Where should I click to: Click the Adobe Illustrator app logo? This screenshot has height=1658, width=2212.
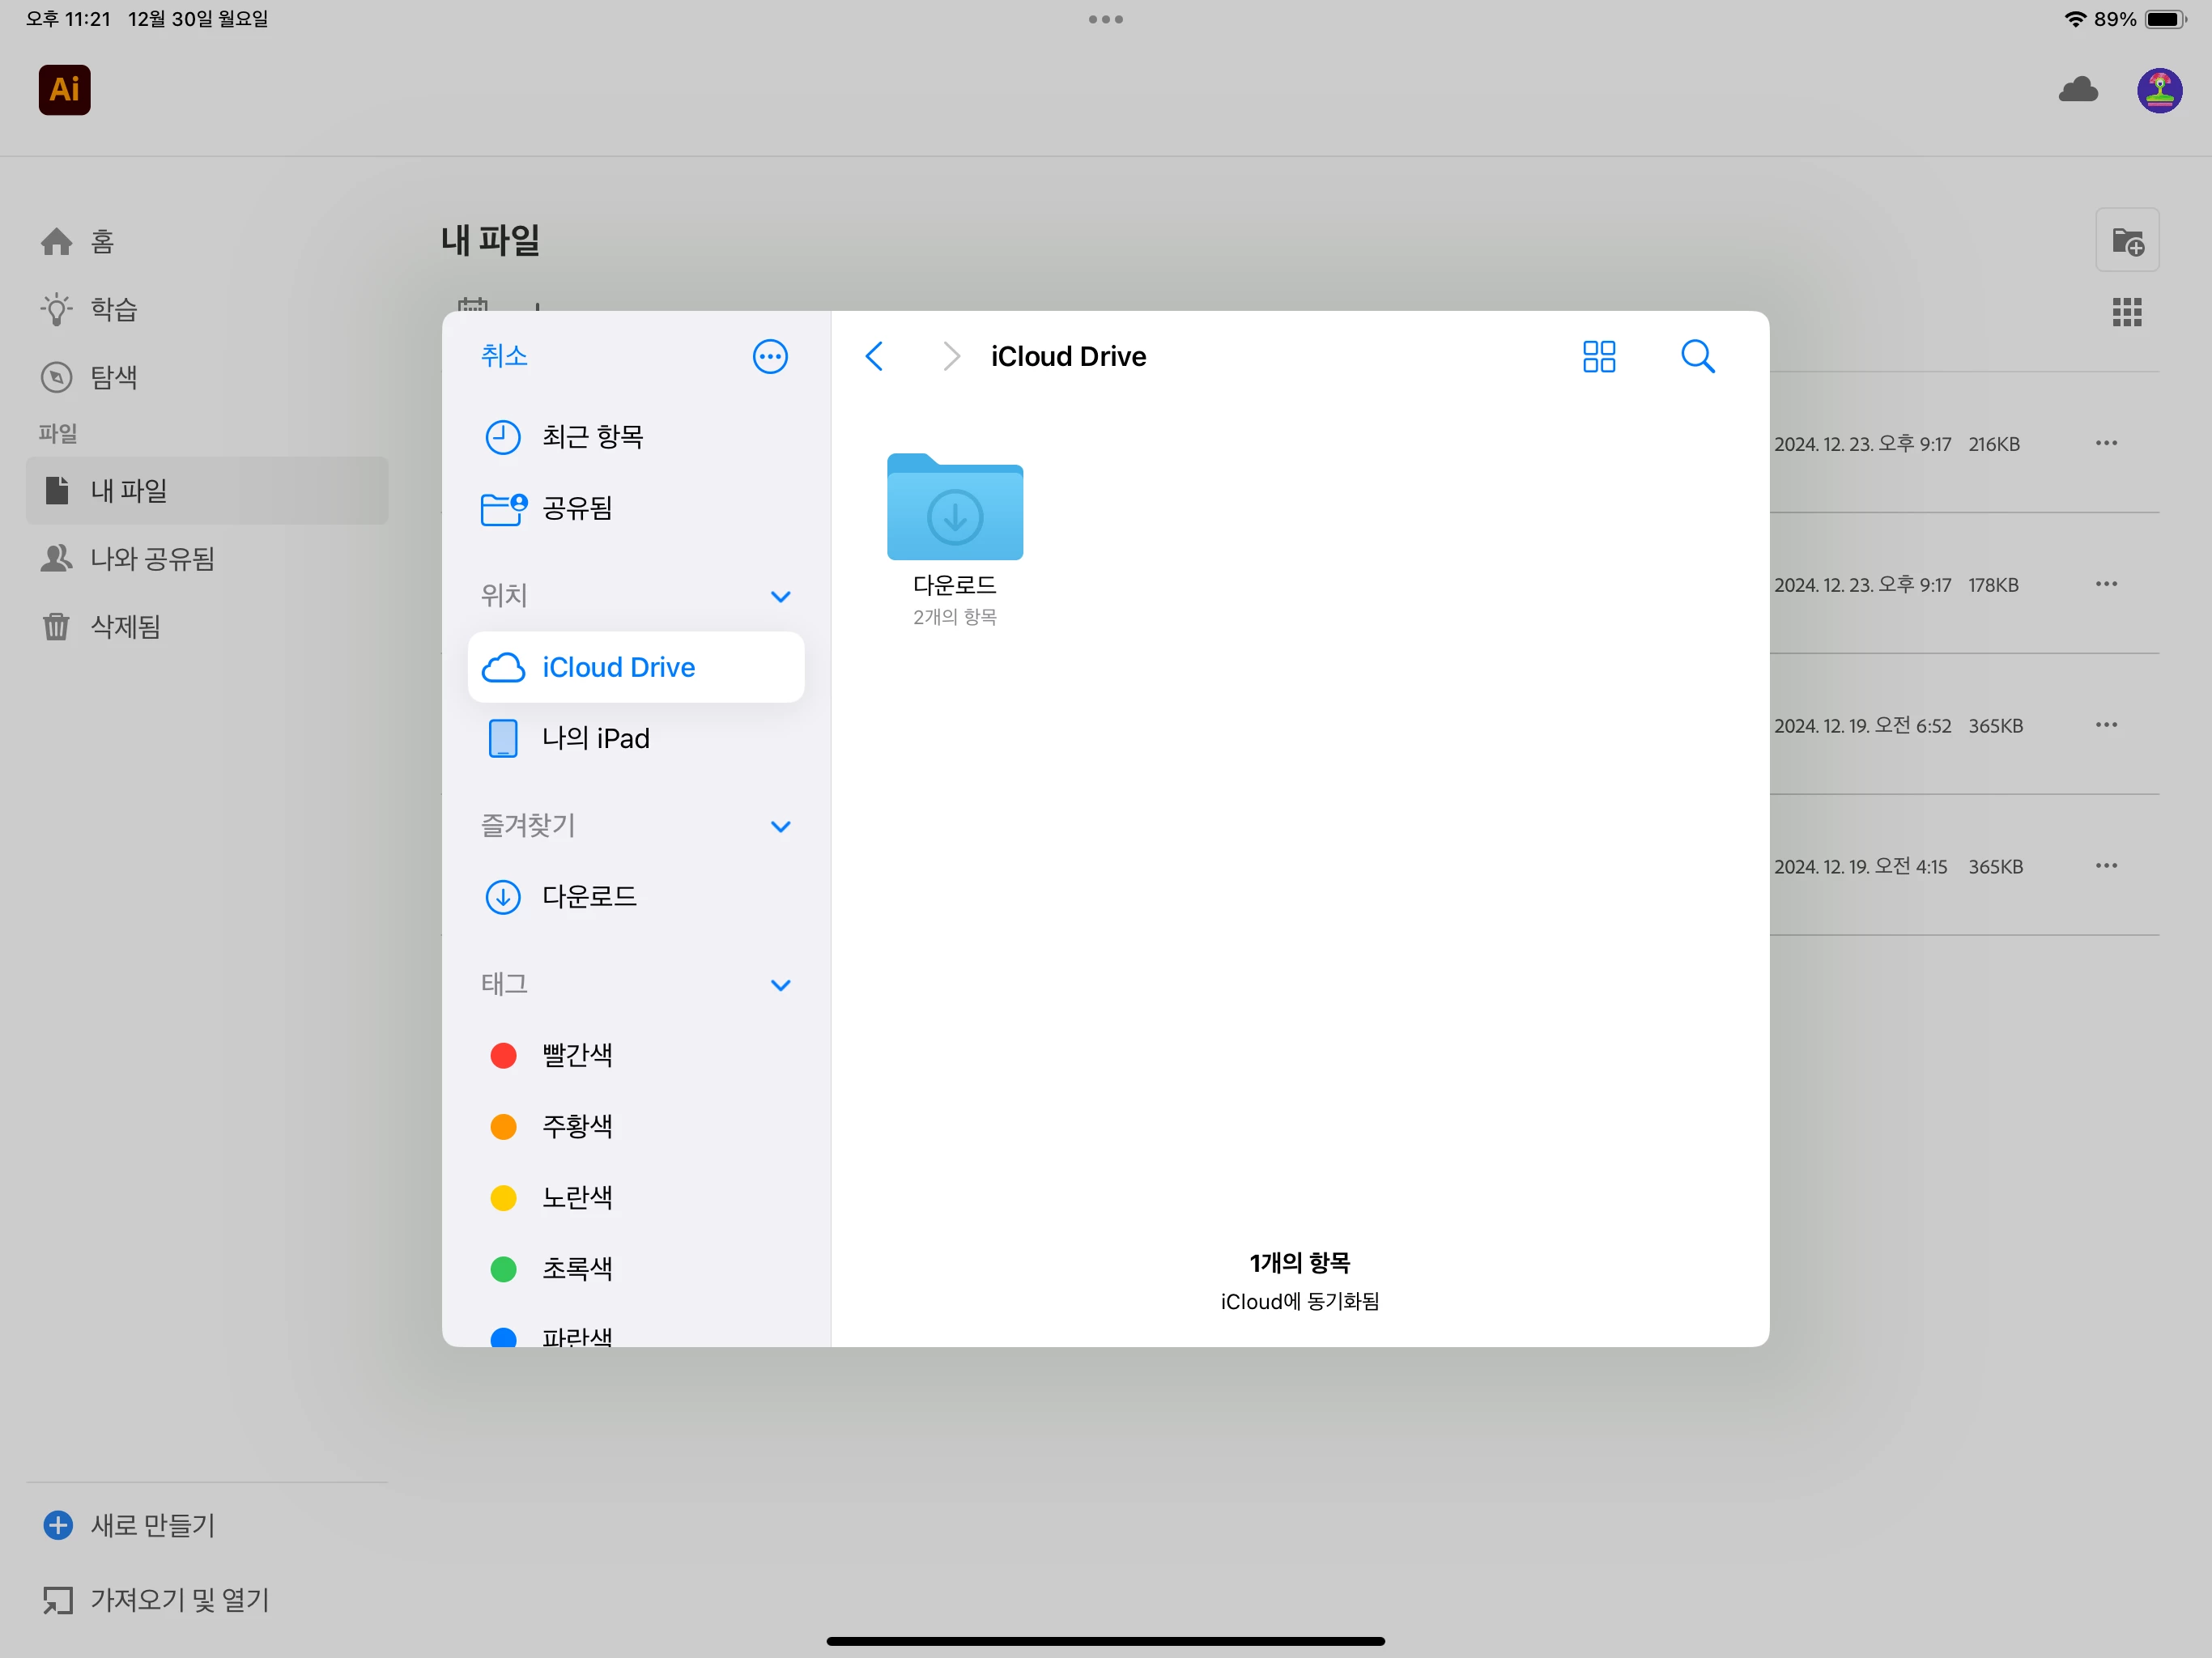click(64, 90)
